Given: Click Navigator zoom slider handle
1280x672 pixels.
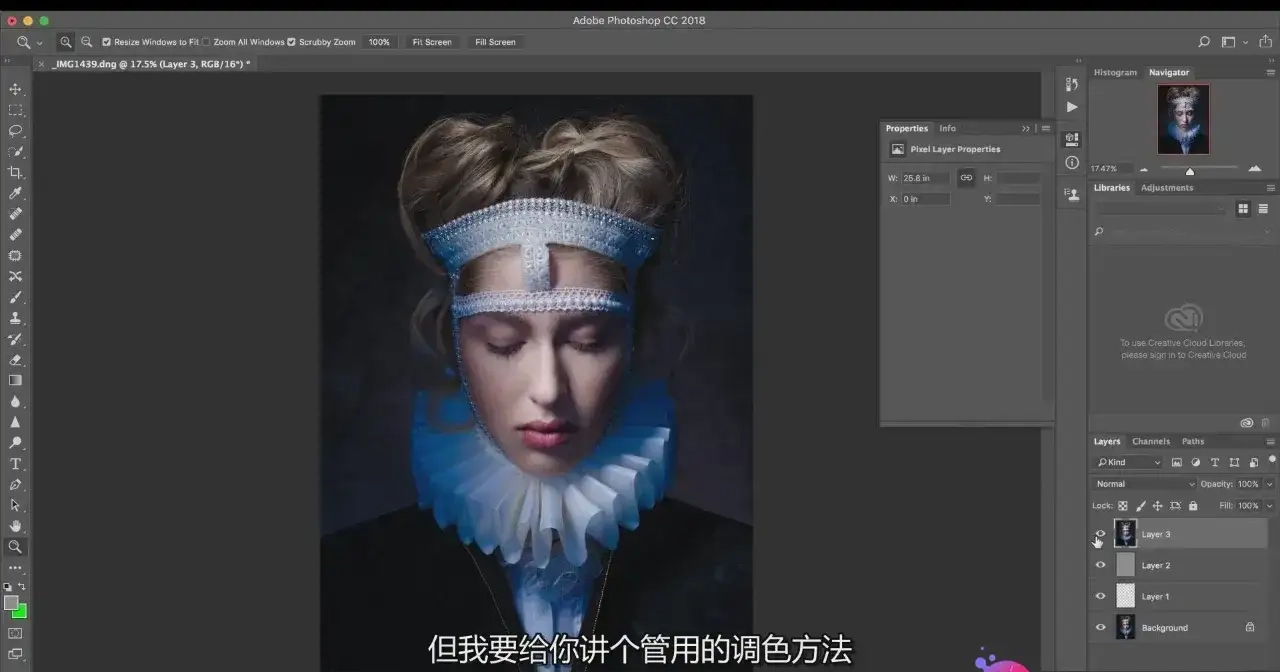Looking at the screenshot, I should tap(1189, 171).
